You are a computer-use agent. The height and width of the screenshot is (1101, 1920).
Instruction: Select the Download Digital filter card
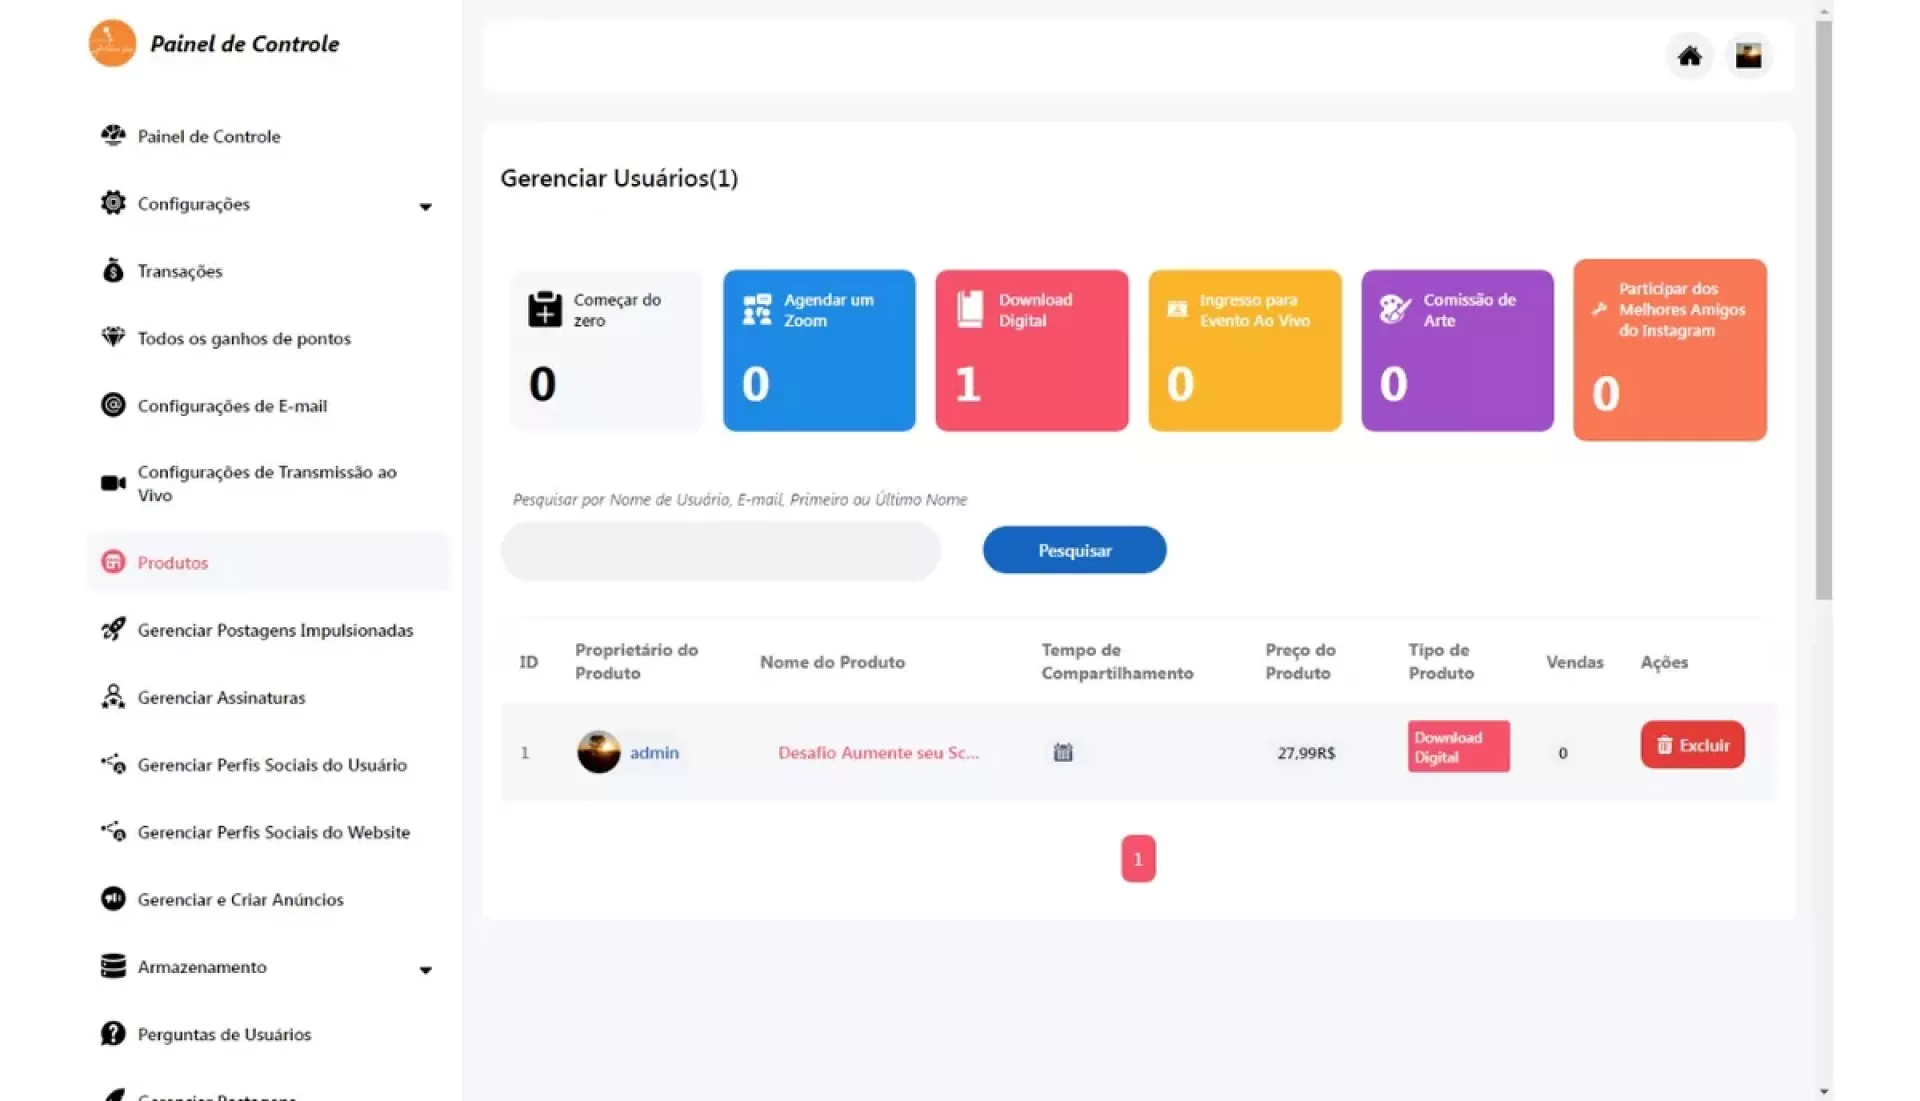(x=1031, y=350)
